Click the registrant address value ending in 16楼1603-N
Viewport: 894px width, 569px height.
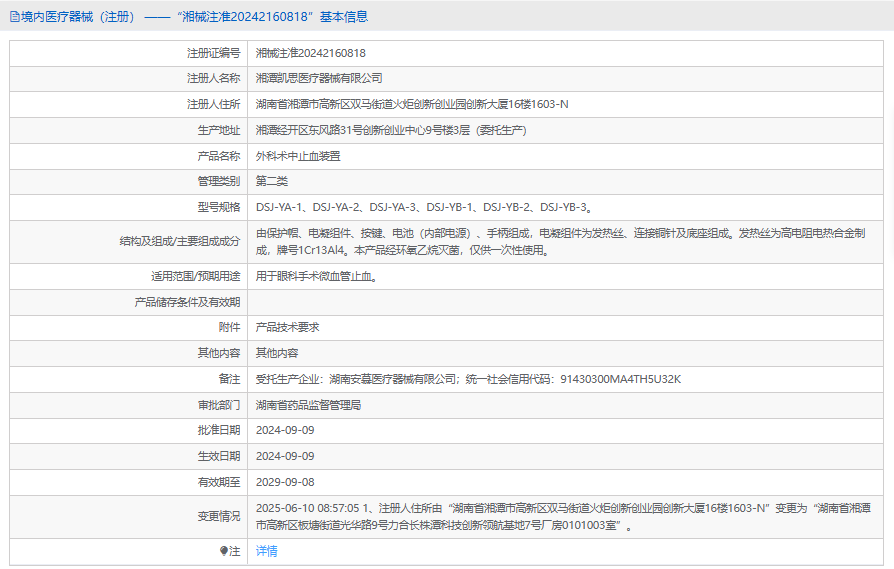(x=412, y=104)
